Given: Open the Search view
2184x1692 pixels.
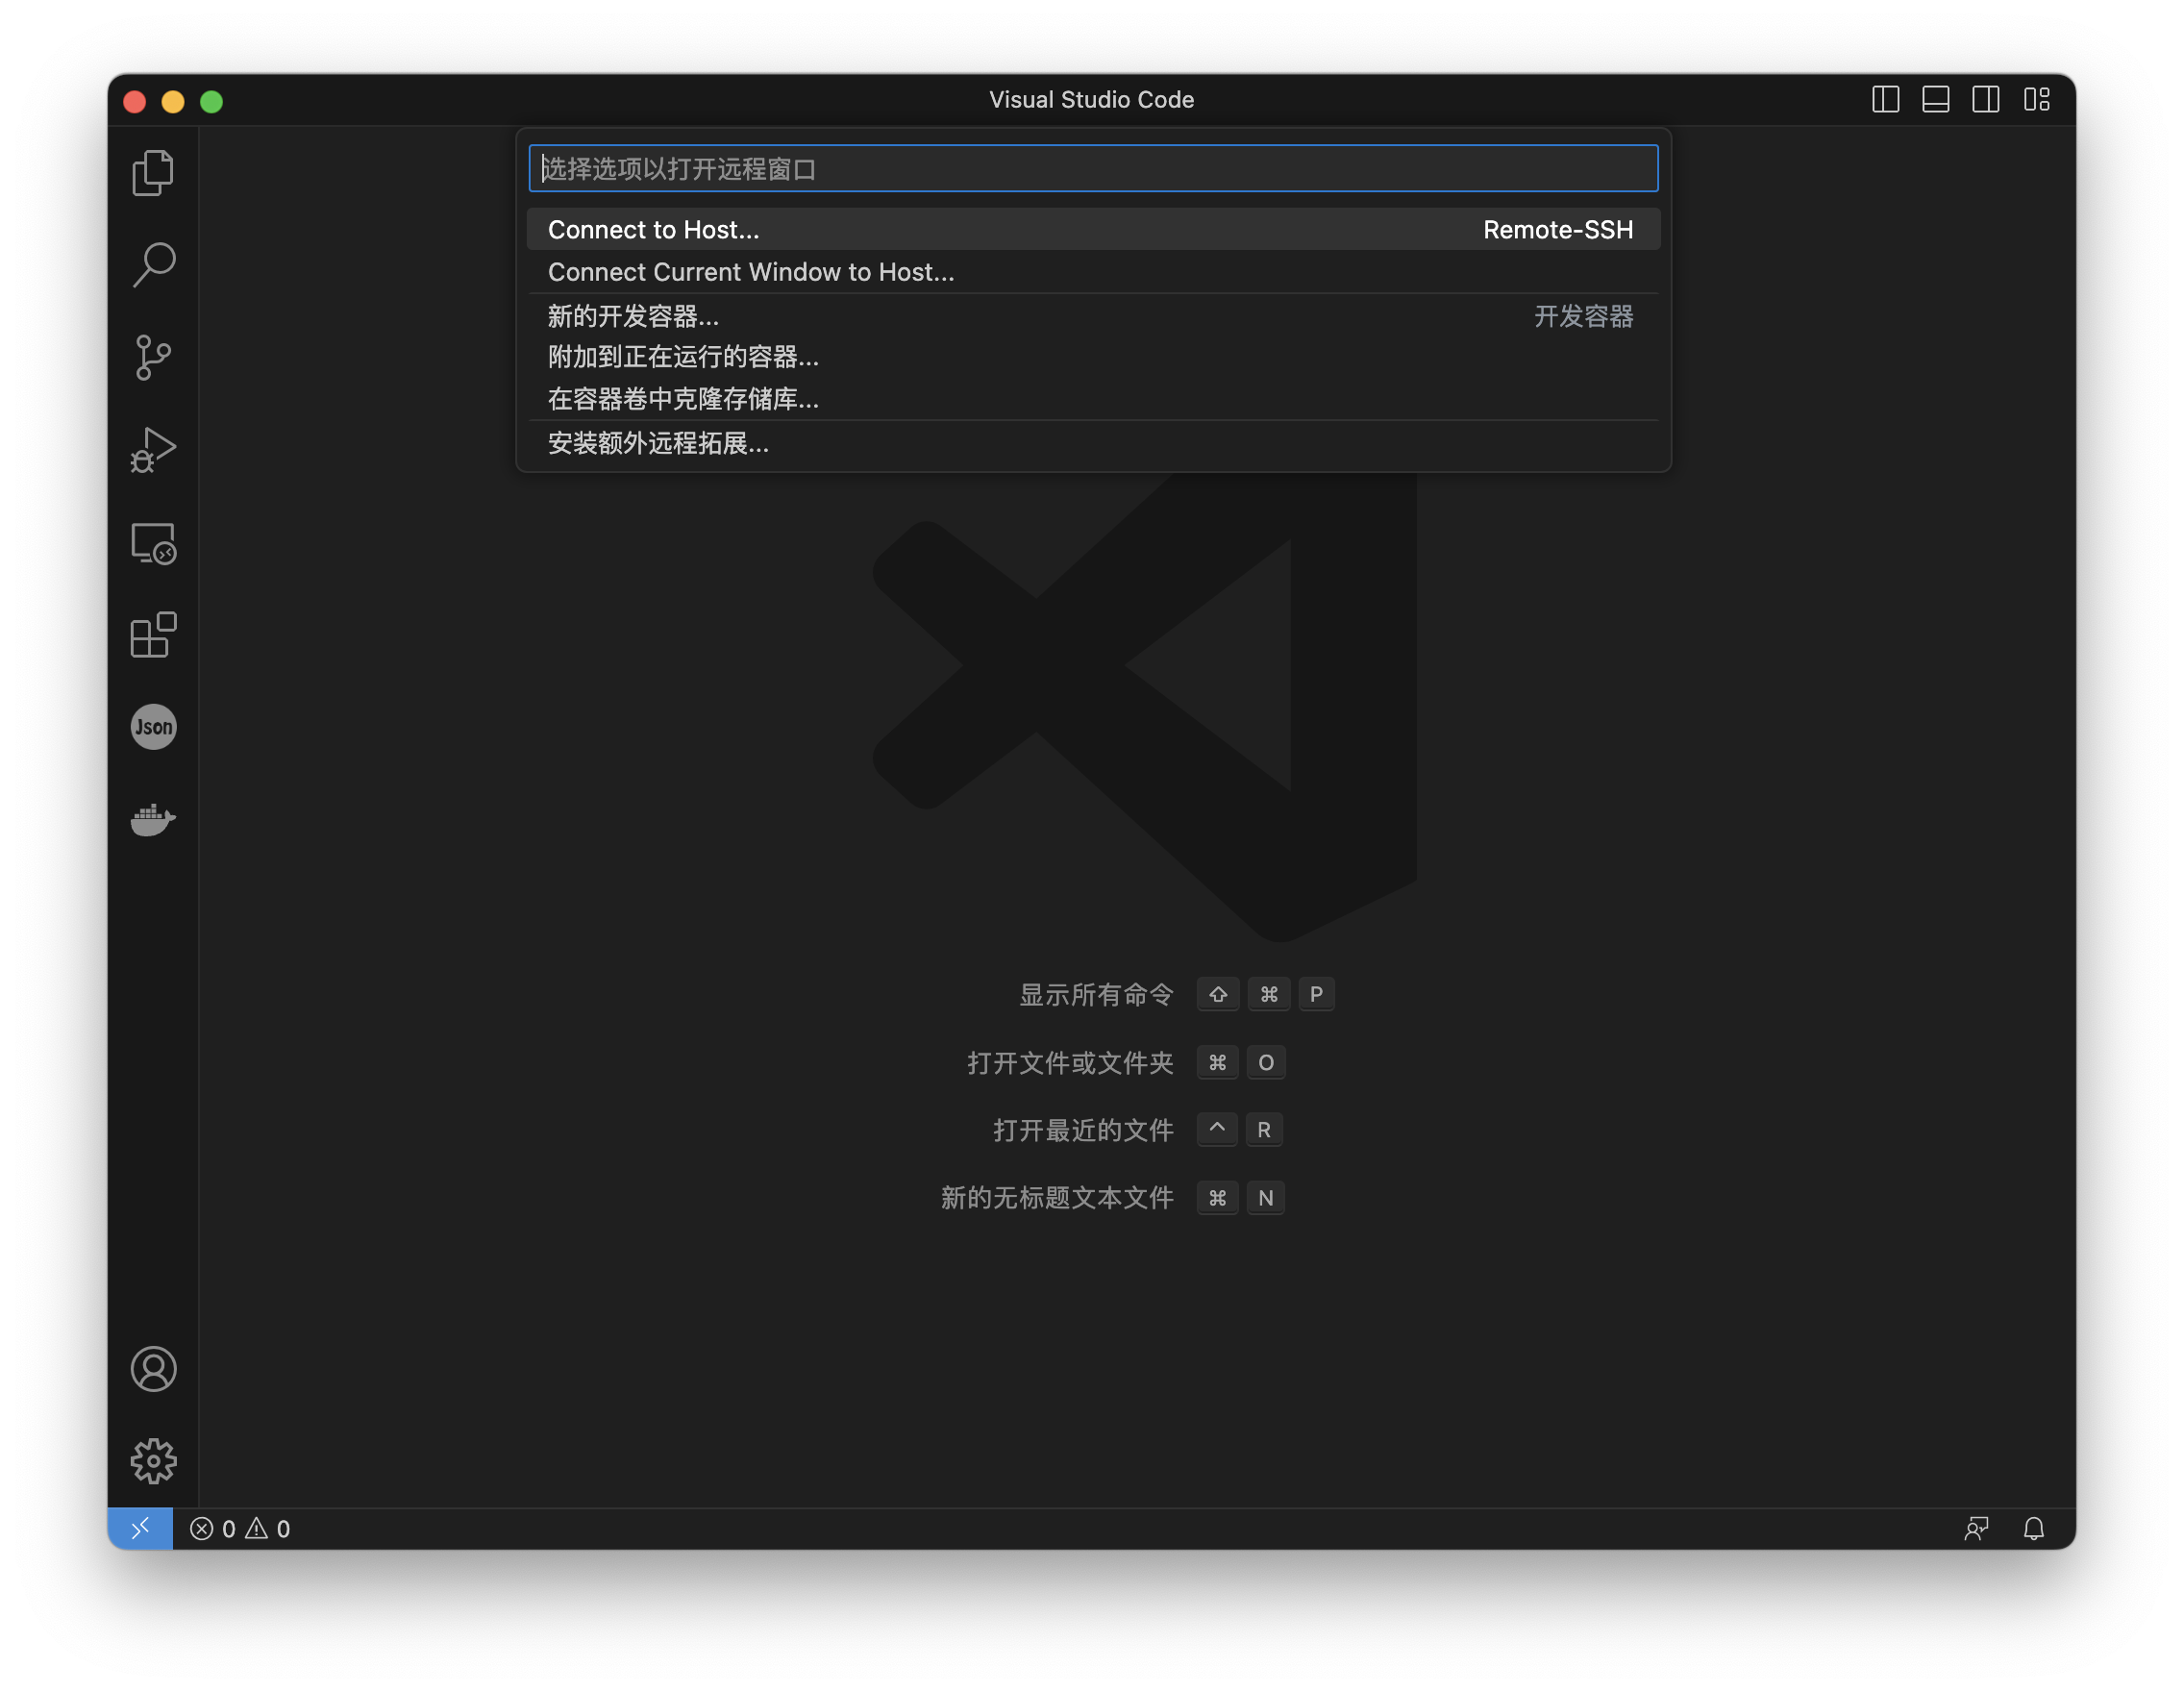Looking at the screenshot, I should point(153,264).
